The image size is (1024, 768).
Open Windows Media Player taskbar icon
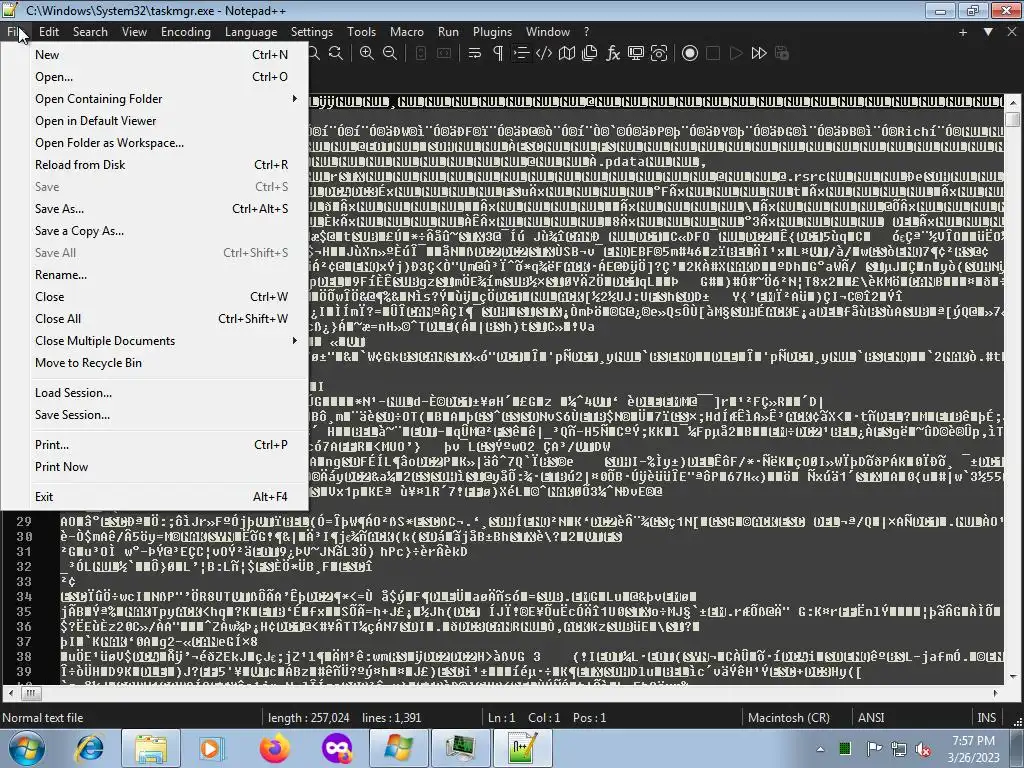(x=210, y=748)
